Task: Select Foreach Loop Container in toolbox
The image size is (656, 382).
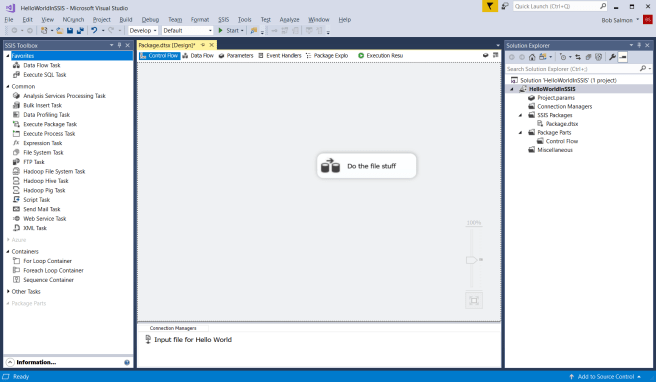Action: pyautogui.click(x=53, y=270)
